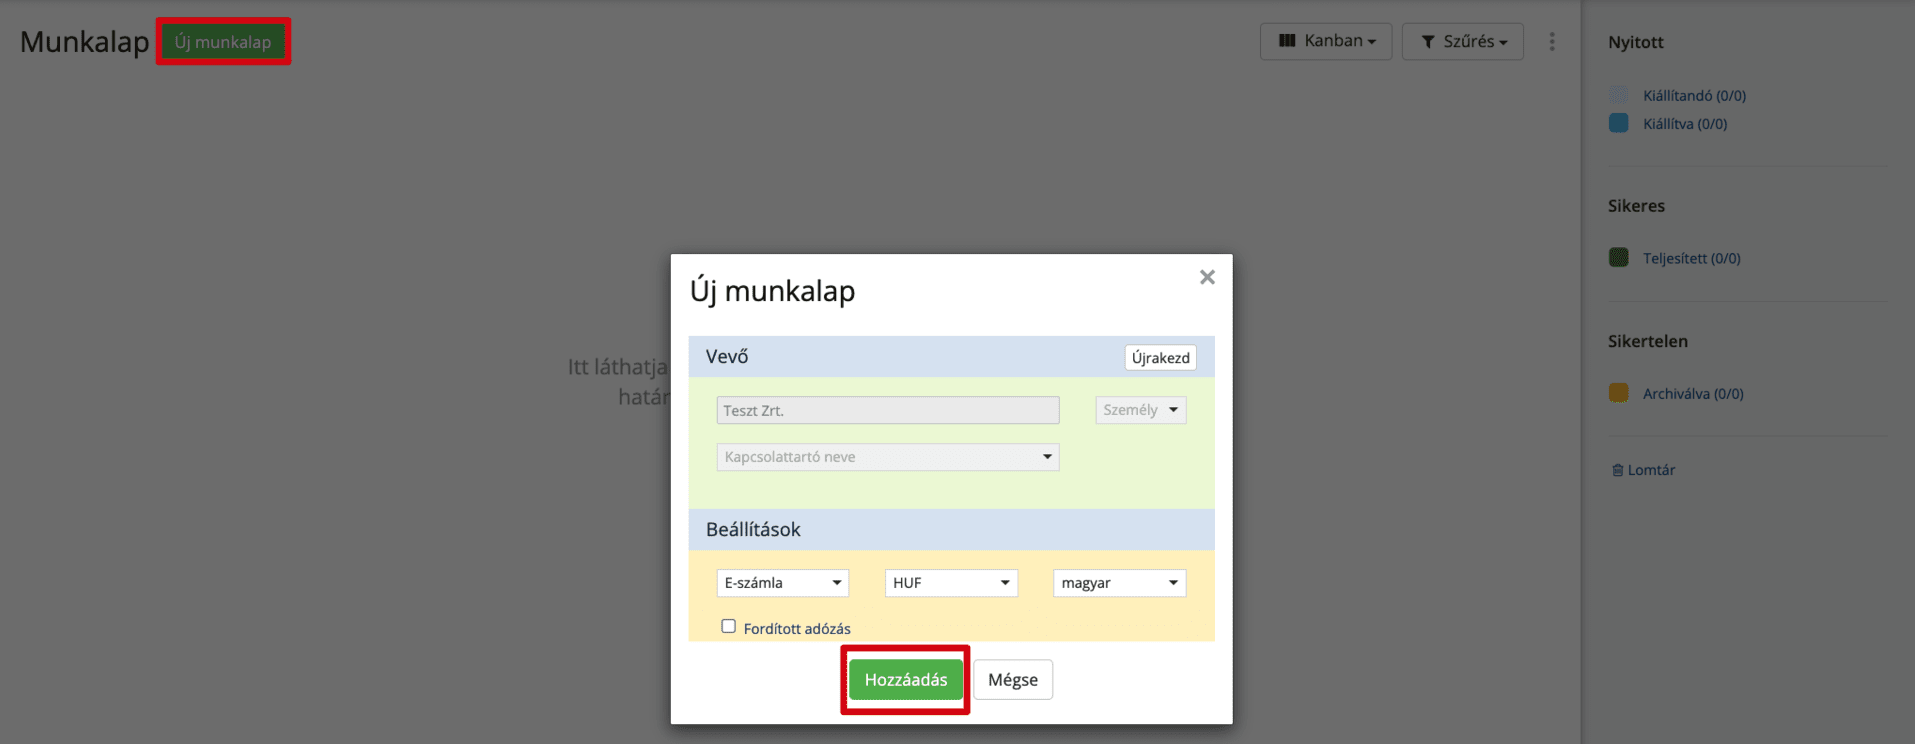Click the Kiállítandó light color swatch

[1618, 95]
